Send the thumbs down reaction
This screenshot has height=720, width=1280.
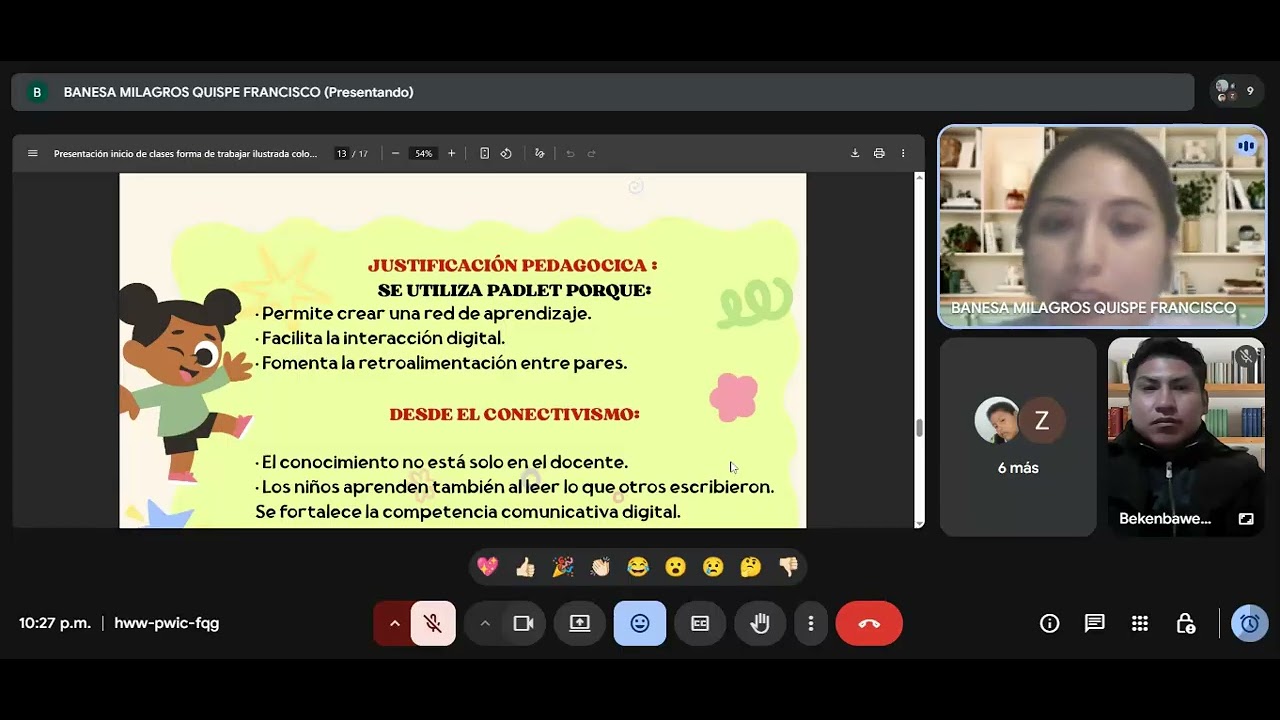788,567
